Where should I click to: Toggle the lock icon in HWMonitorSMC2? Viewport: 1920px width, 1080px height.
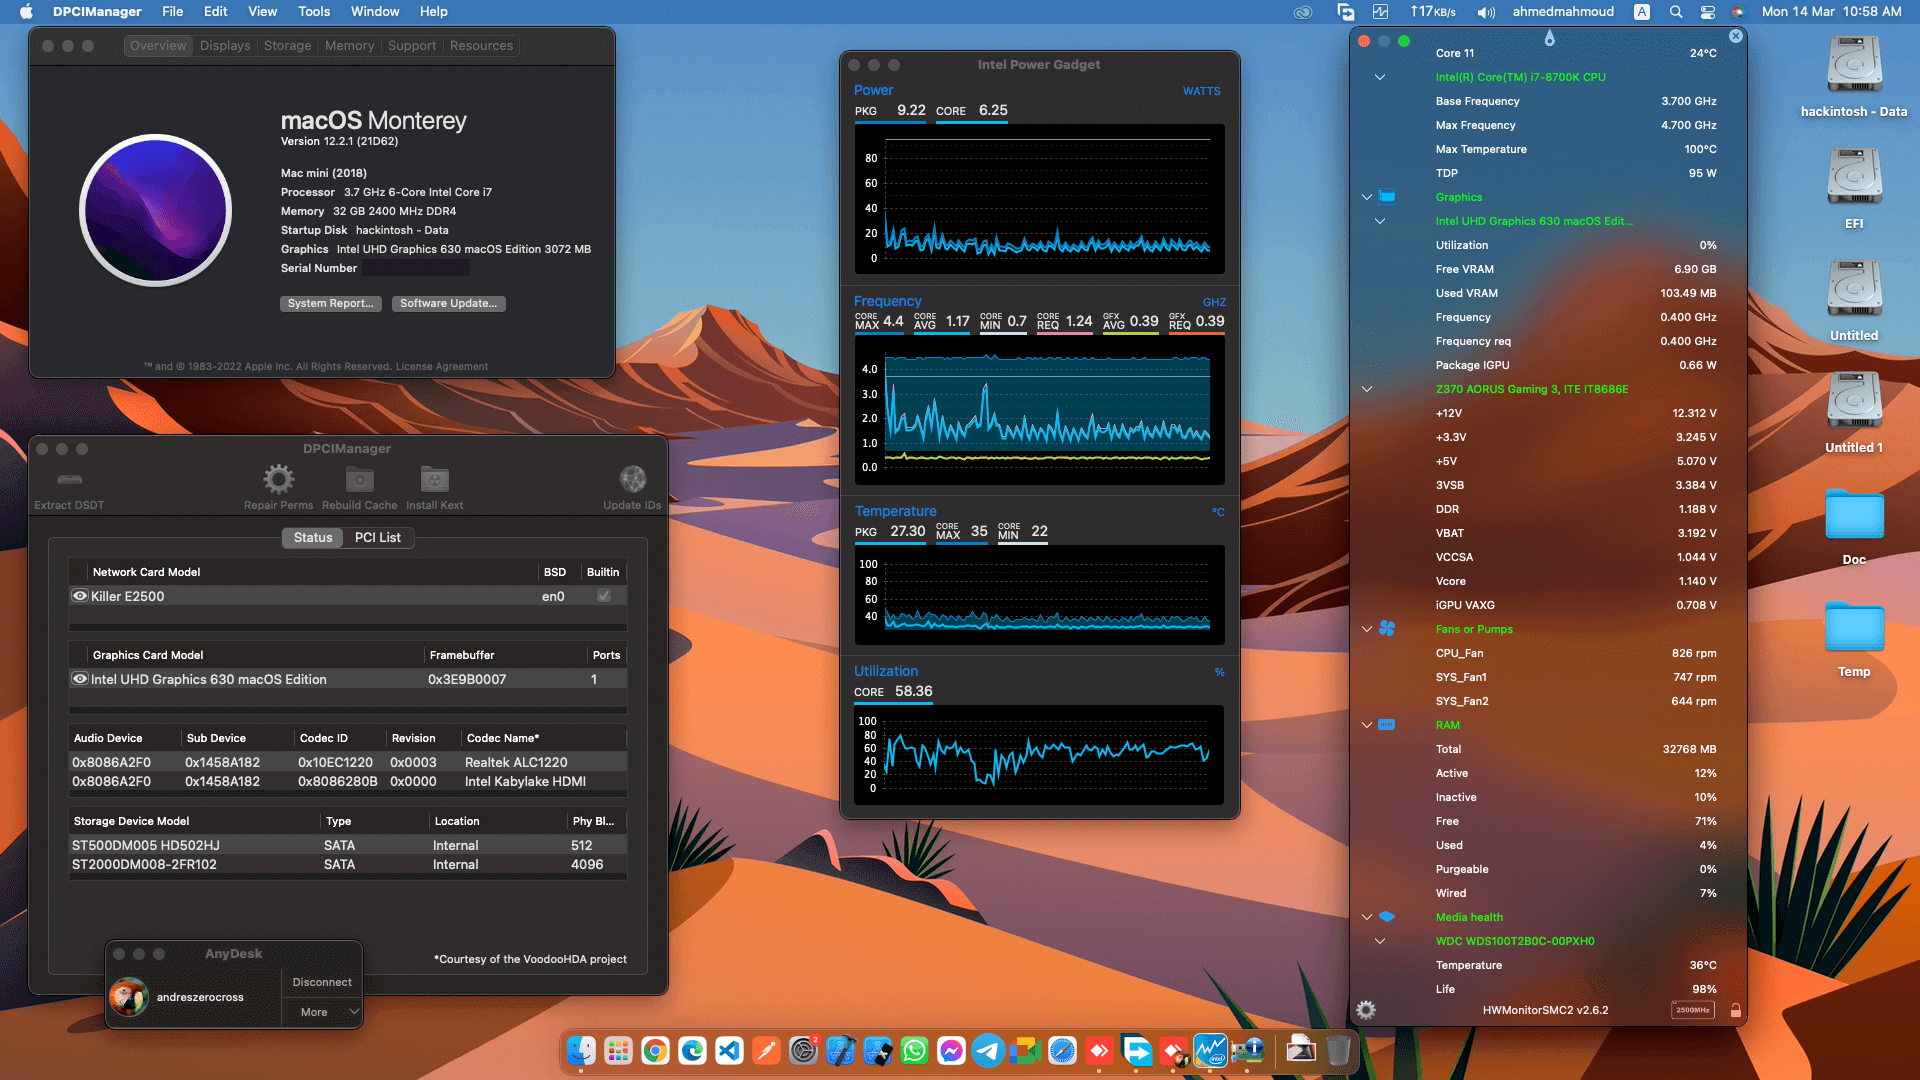[1736, 1011]
